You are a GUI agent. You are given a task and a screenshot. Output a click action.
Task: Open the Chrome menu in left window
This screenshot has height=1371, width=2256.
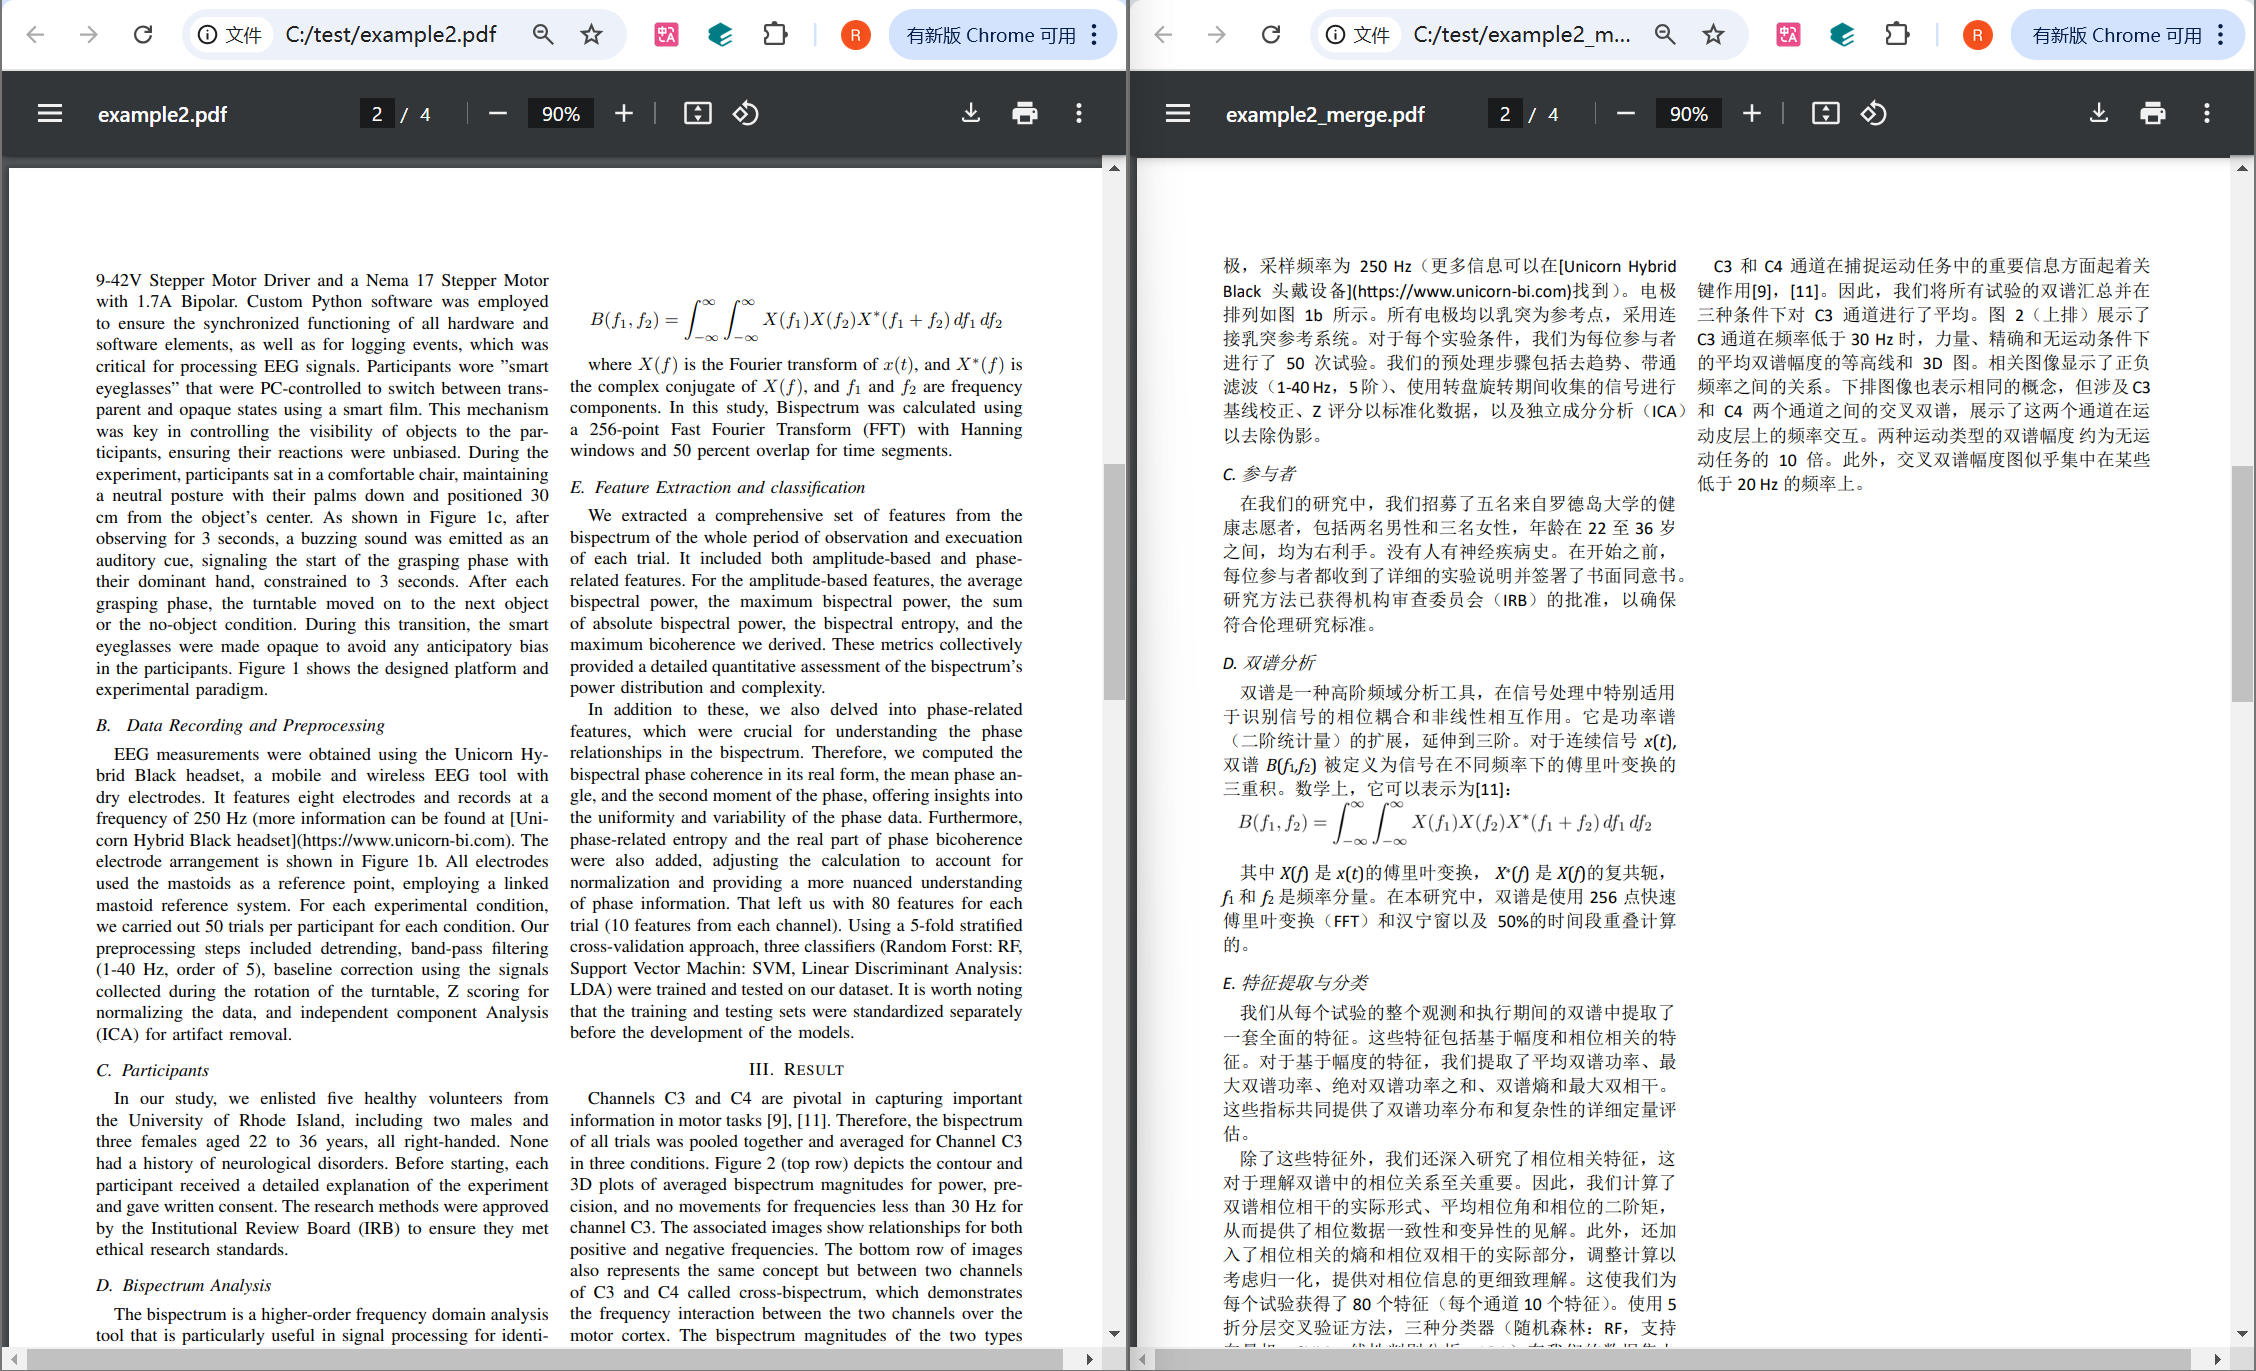(x=1095, y=35)
